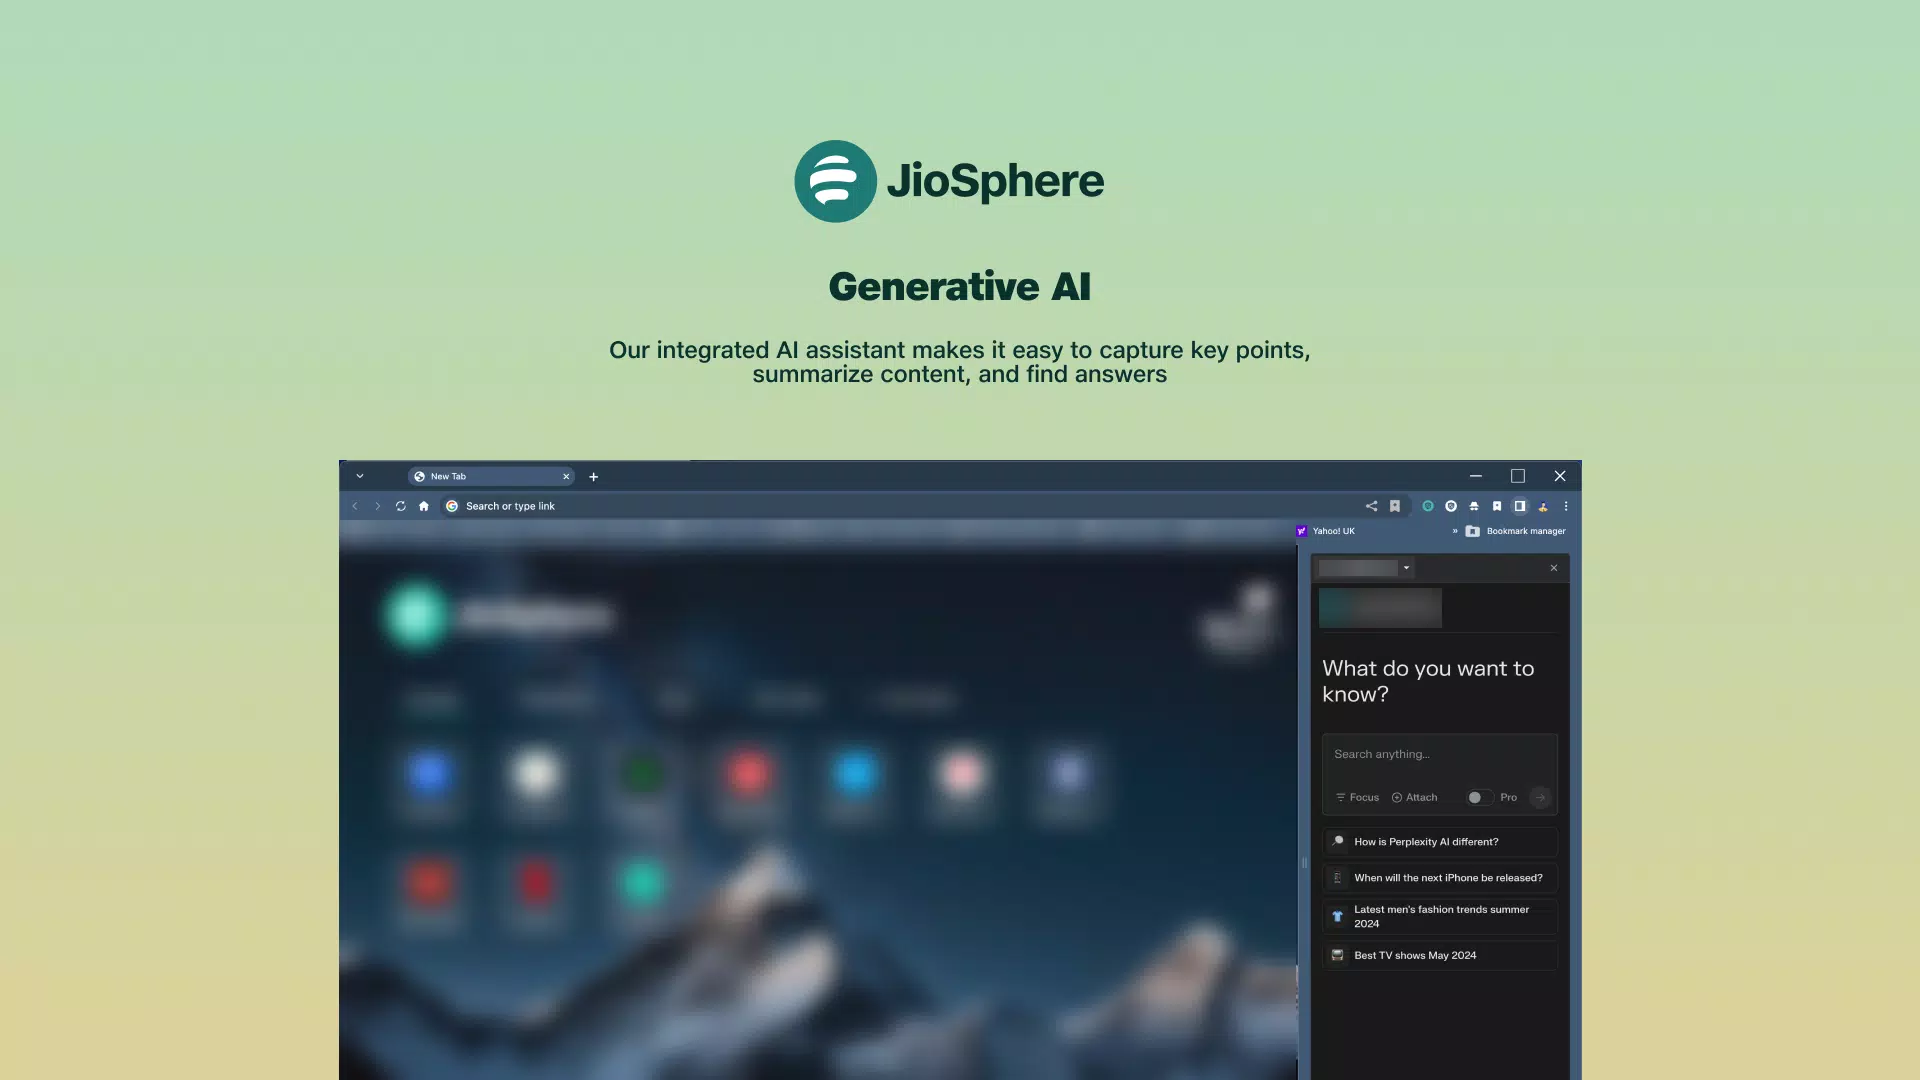1920x1080 pixels.
Task: Select 'Best TV shows May 2024' suggestion
Action: click(x=1440, y=955)
